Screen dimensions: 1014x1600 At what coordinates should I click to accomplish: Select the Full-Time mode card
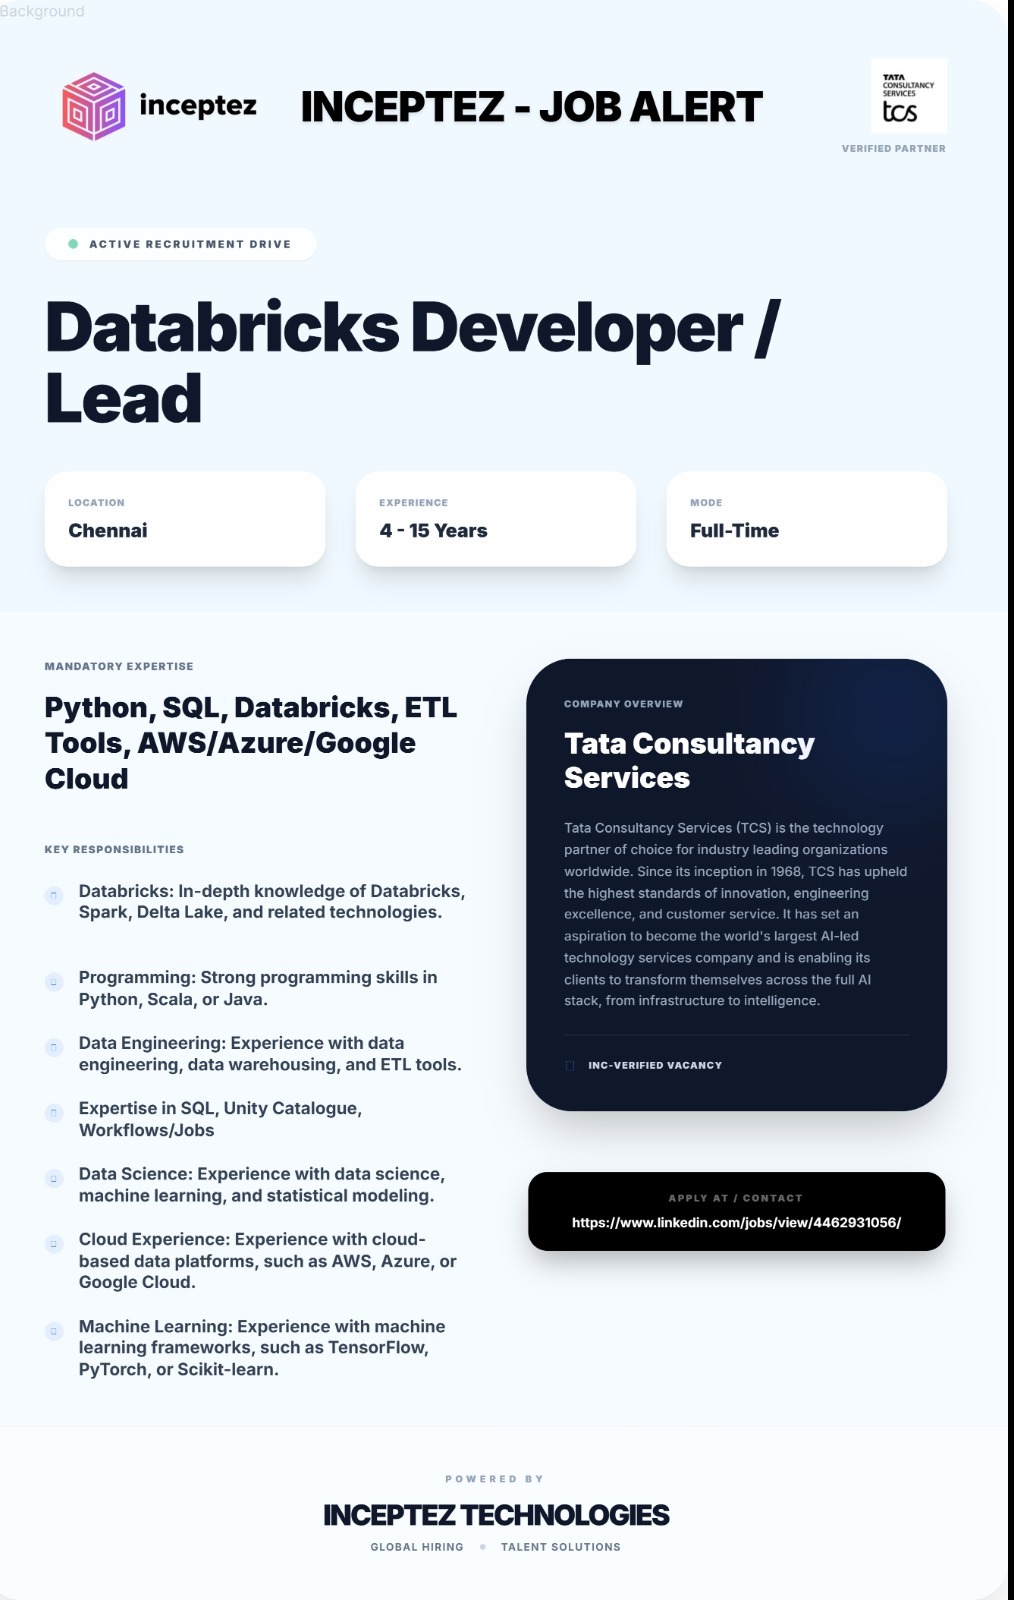(x=807, y=519)
